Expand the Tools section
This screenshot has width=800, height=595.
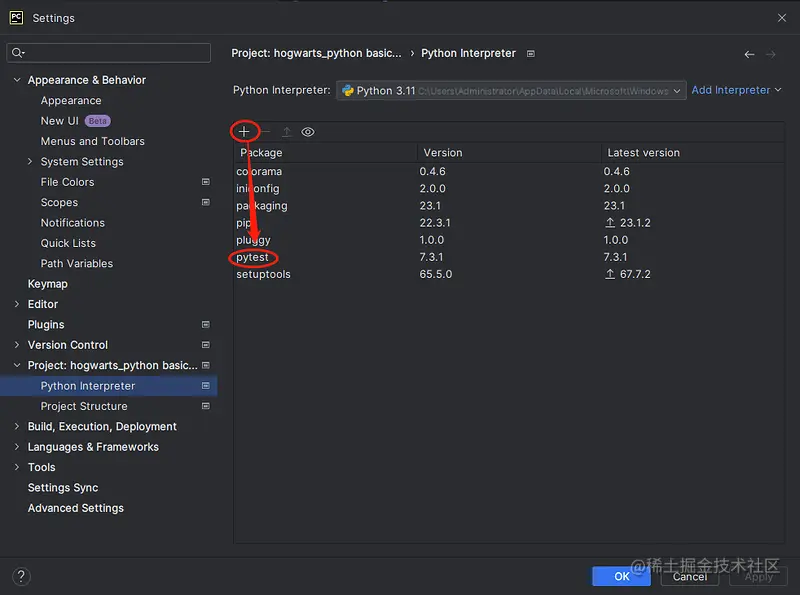tap(17, 467)
